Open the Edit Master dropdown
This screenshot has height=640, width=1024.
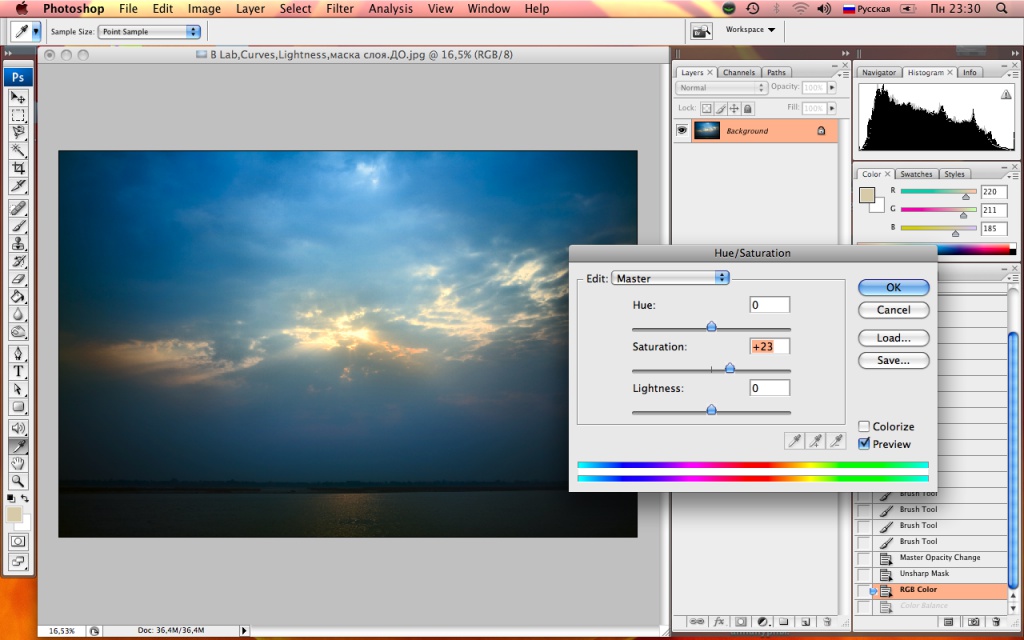(670, 278)
